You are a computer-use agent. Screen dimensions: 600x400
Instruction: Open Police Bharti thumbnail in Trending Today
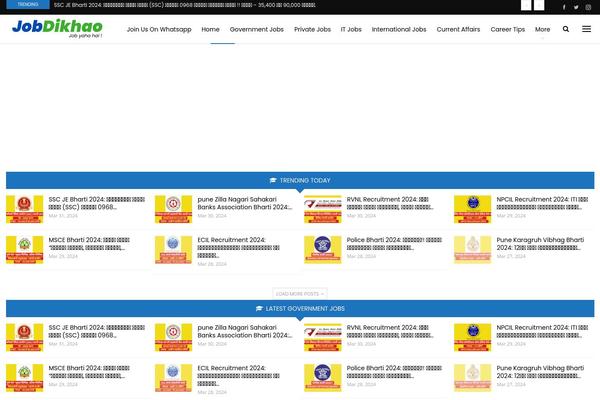pos(323,250)
